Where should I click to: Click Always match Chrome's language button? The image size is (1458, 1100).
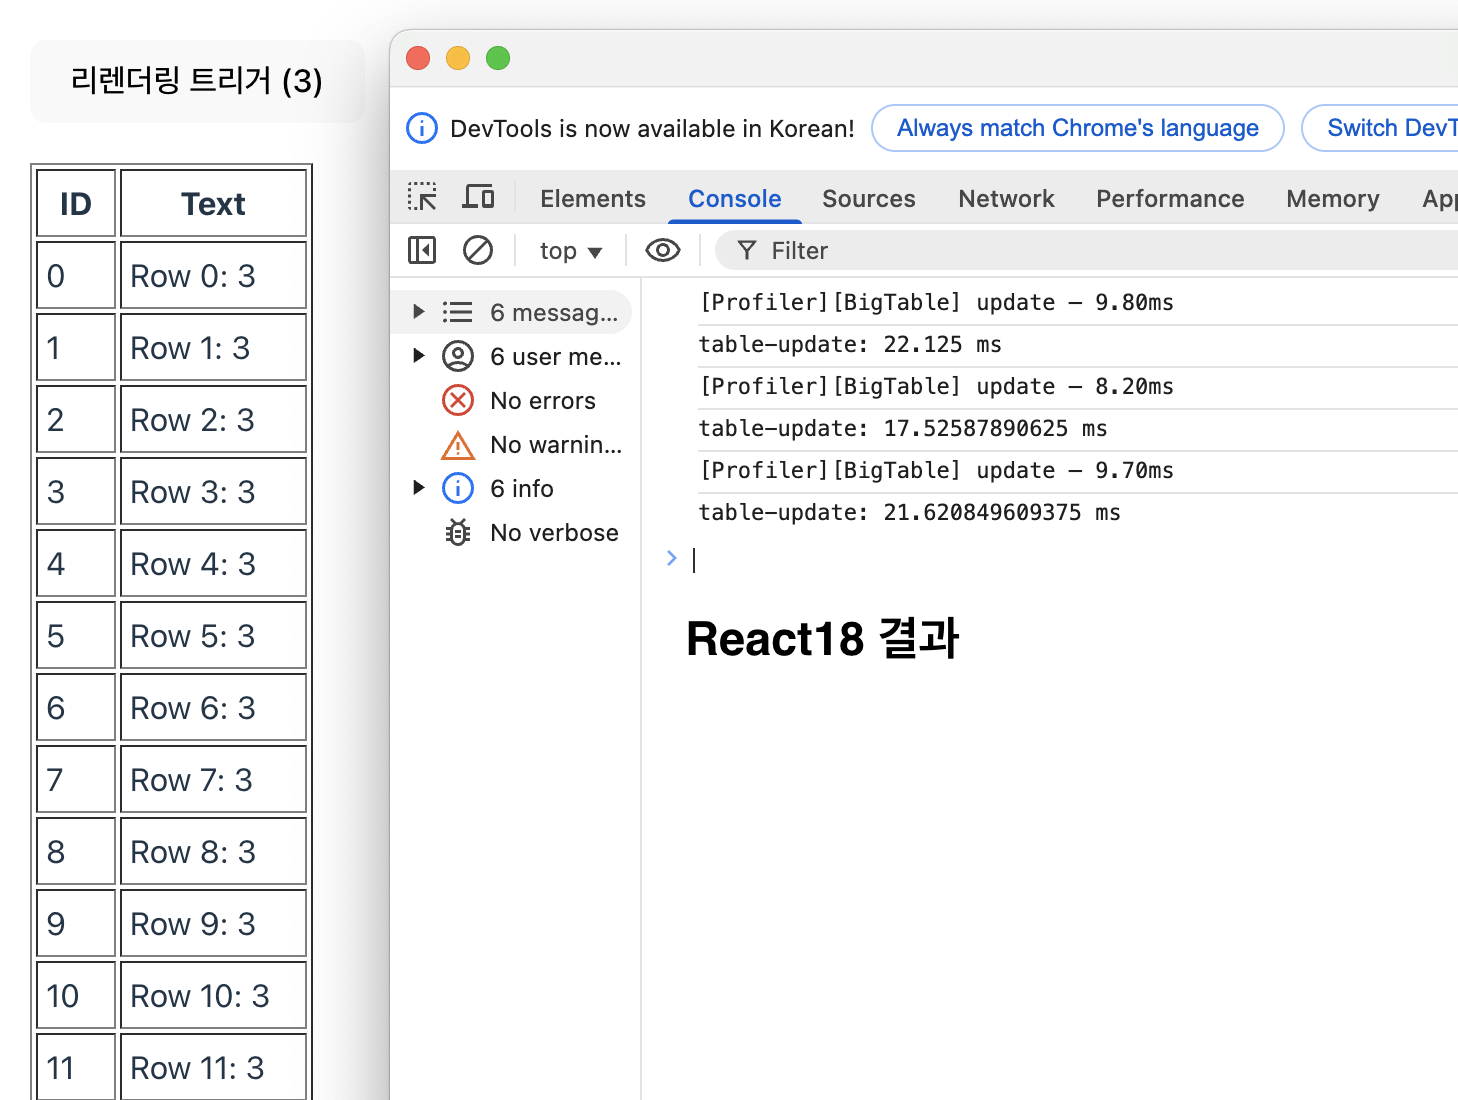(1078, 128)
